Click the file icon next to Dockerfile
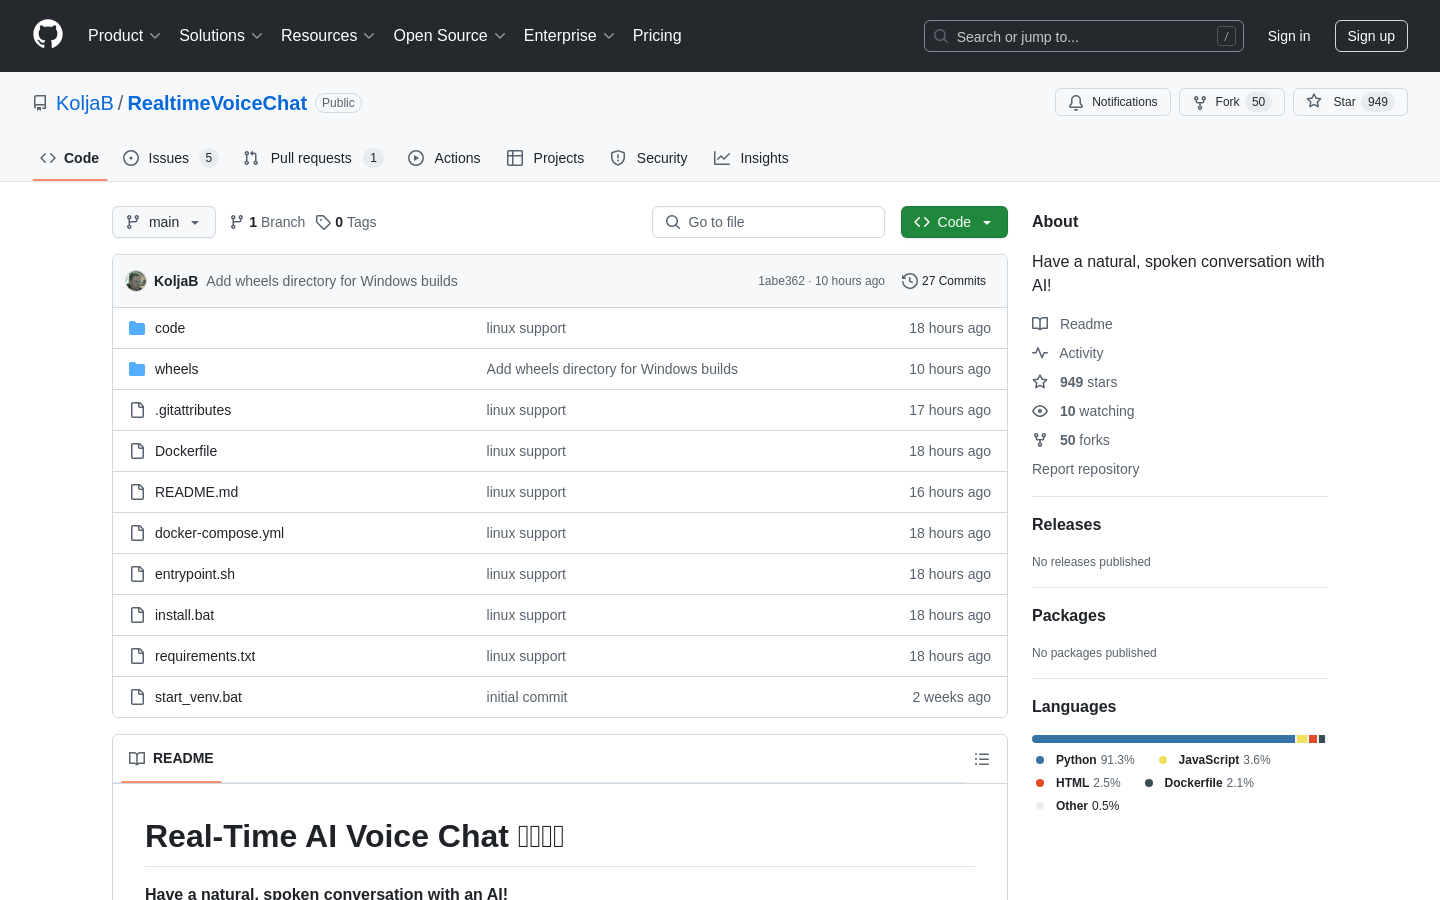Viewport: 1440px width, 900px height. [137, 451]
